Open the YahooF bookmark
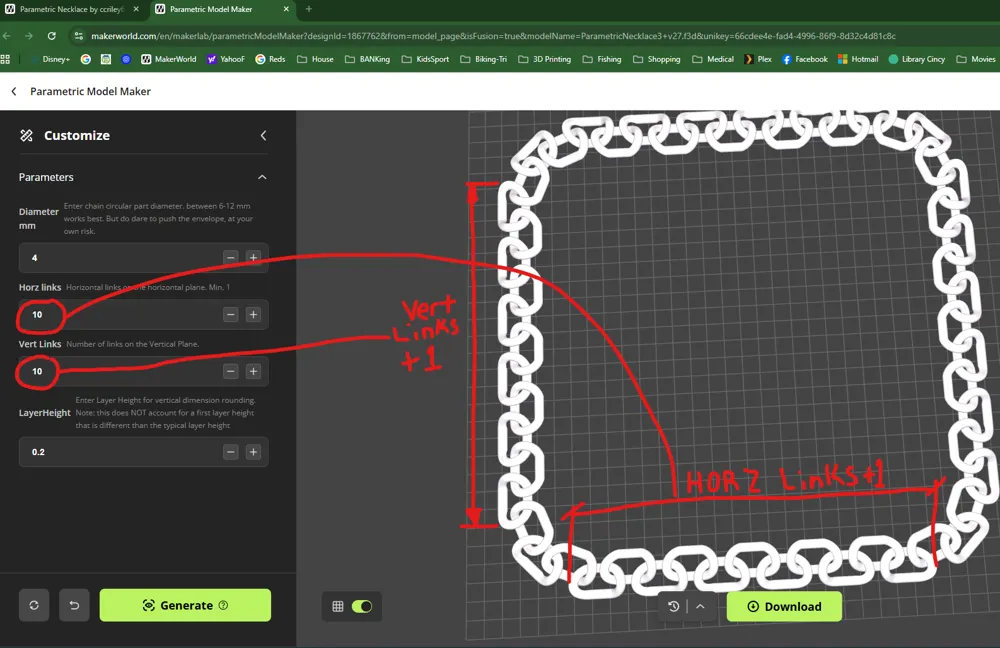The image size is (1000, 648). (x=226, y=59)
